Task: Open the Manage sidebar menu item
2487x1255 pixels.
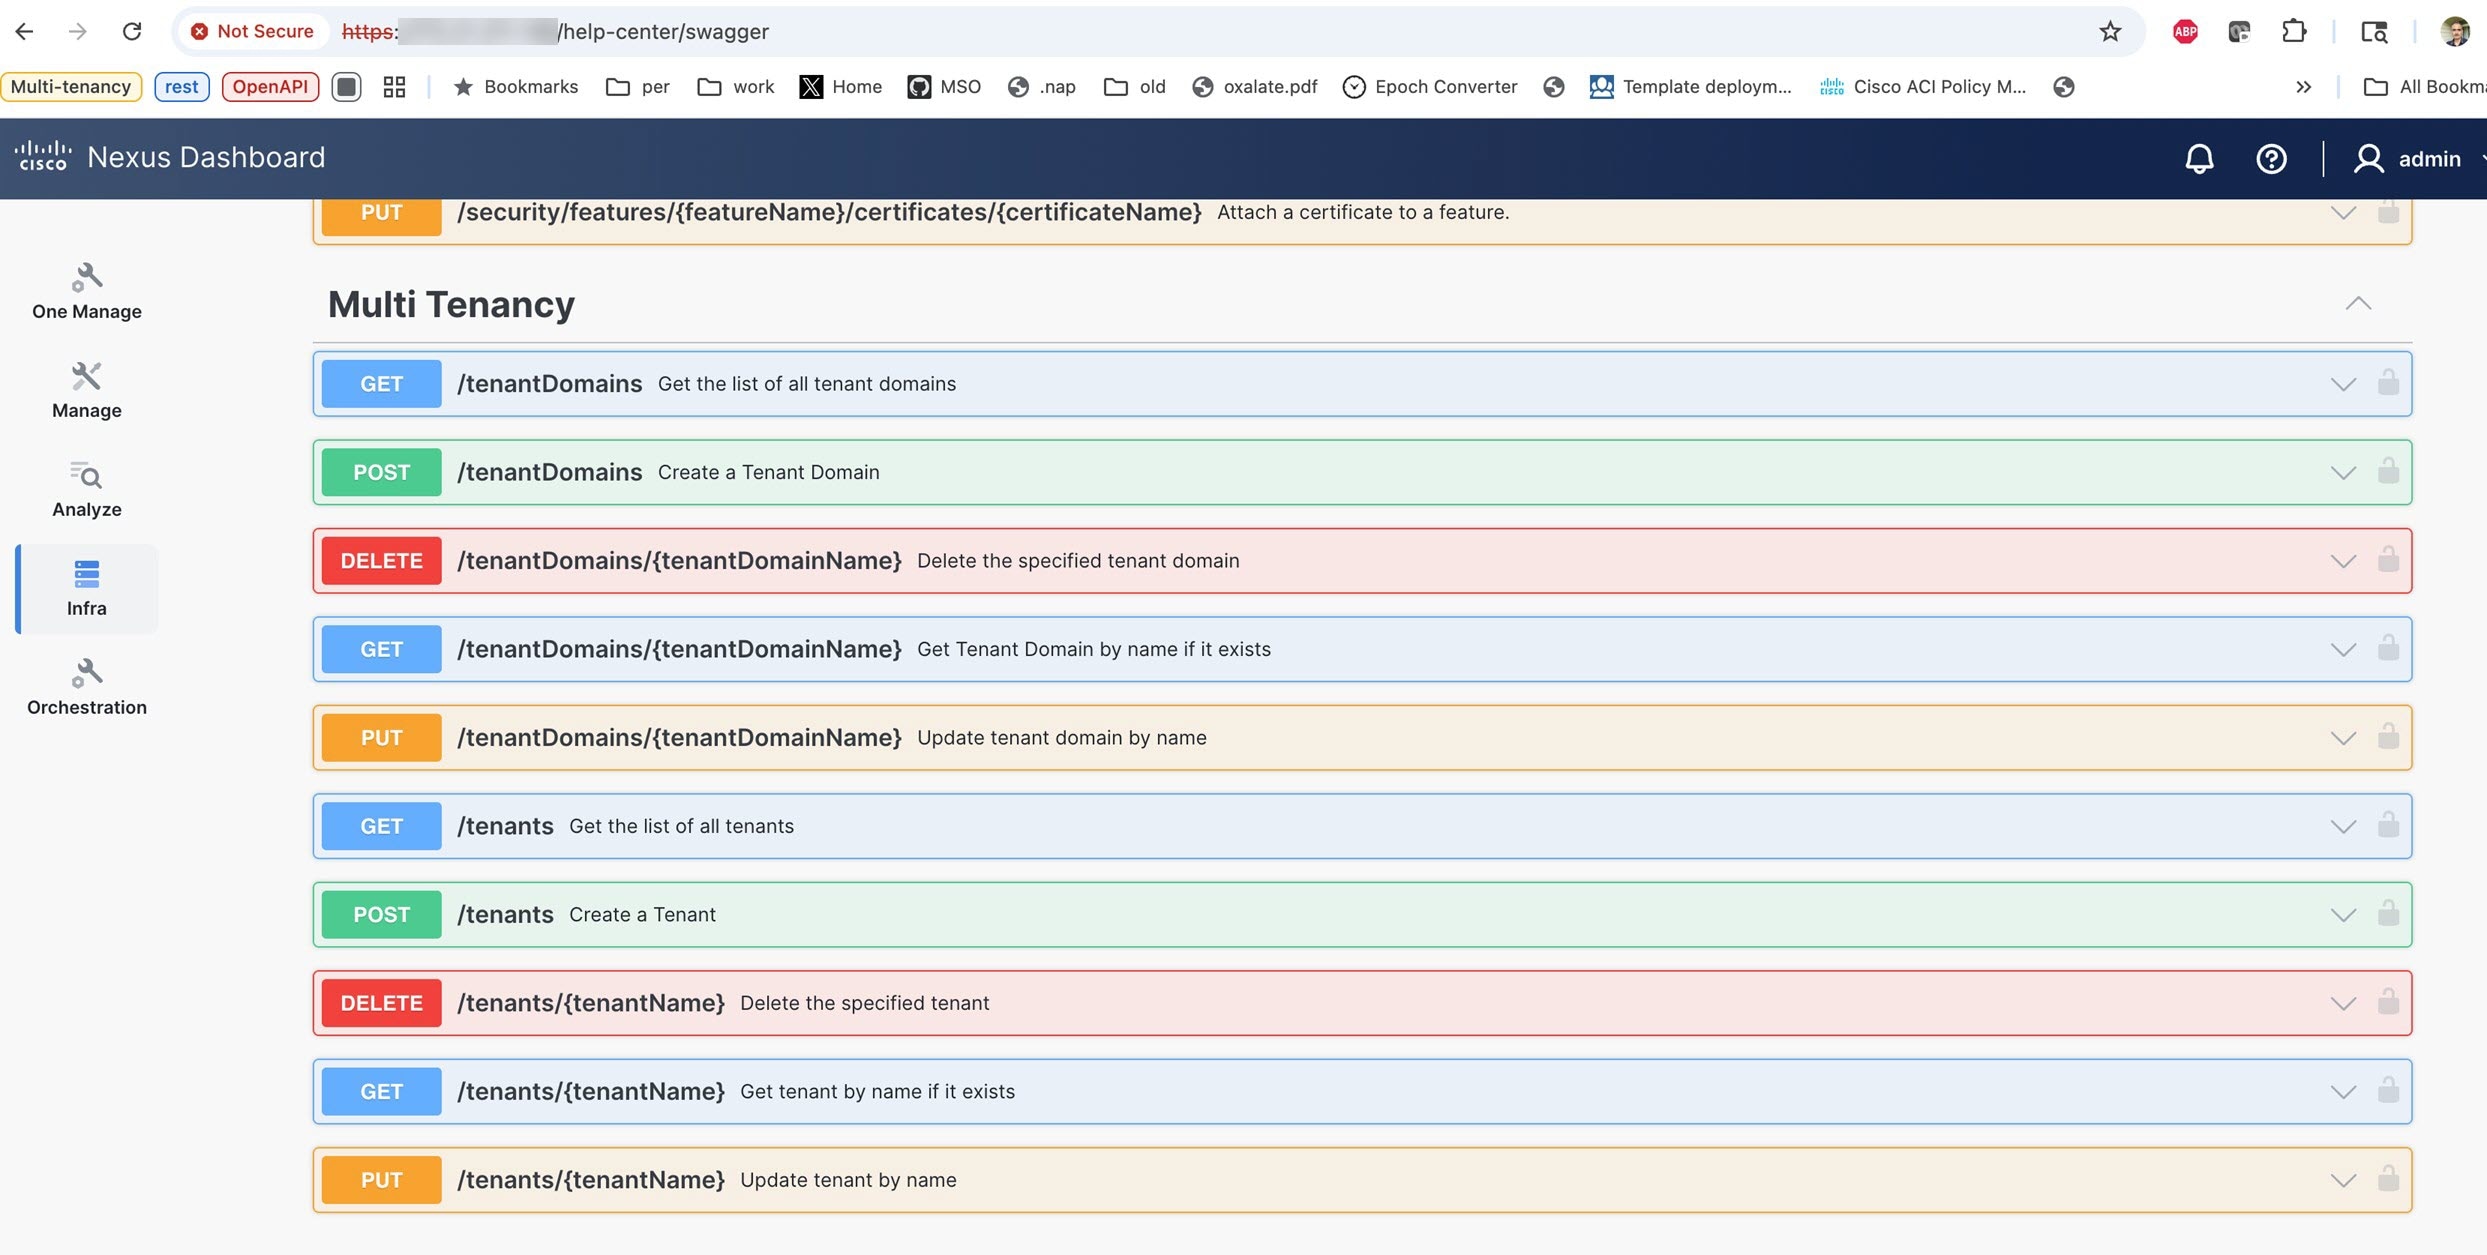Action: pyautogui.click(x=87, y=390)
